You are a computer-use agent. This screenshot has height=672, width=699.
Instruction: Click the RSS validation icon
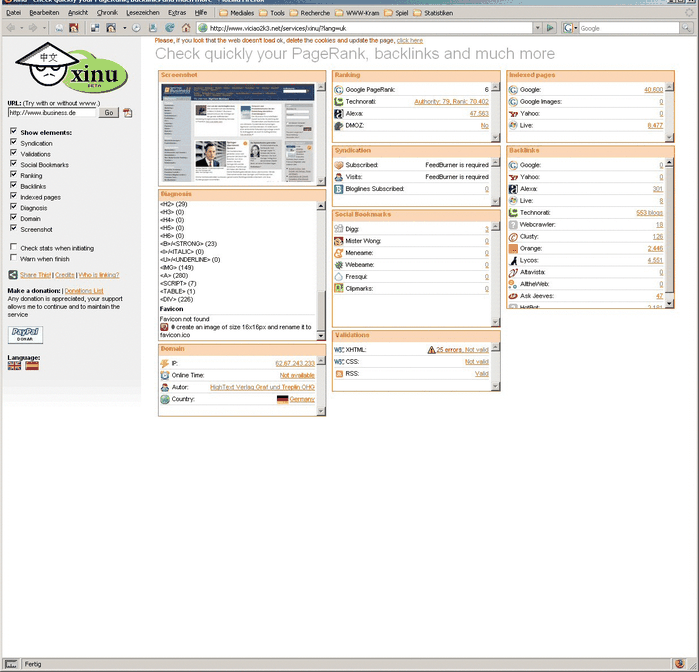pyautogui.click(x=339, y=374)
